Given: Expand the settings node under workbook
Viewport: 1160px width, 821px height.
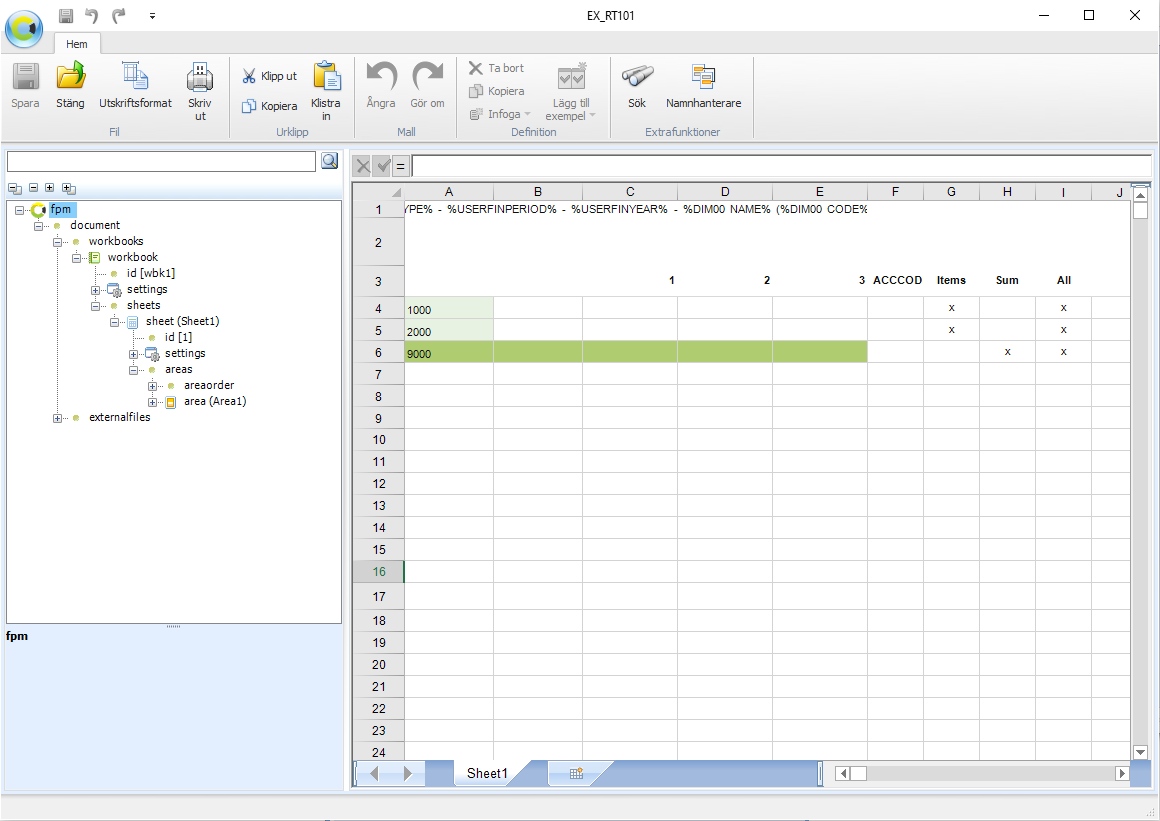Looking at the screenshot, I should pyautogui.click(x=95, y=290).
